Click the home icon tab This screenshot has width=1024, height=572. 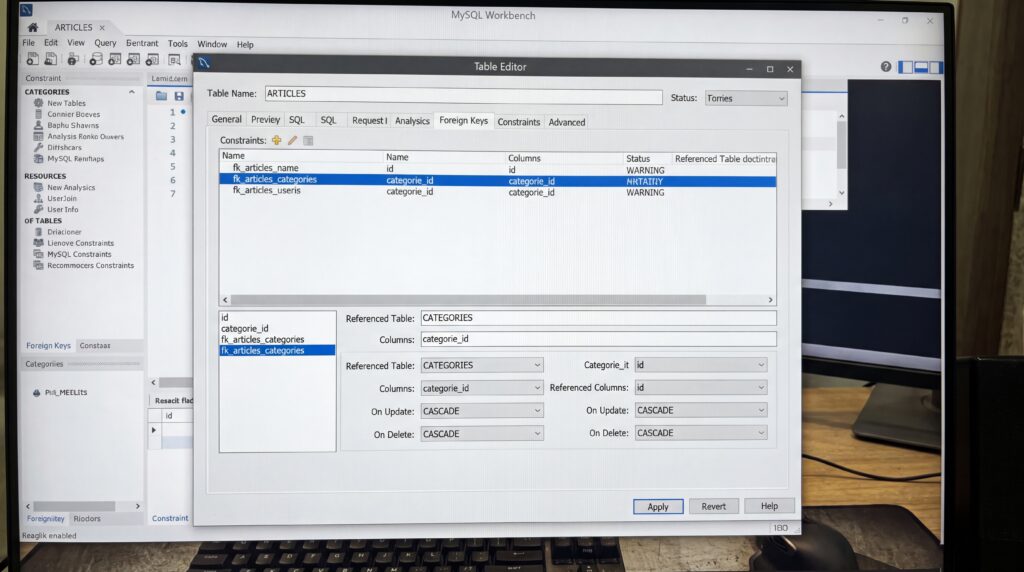coord(33,27)
